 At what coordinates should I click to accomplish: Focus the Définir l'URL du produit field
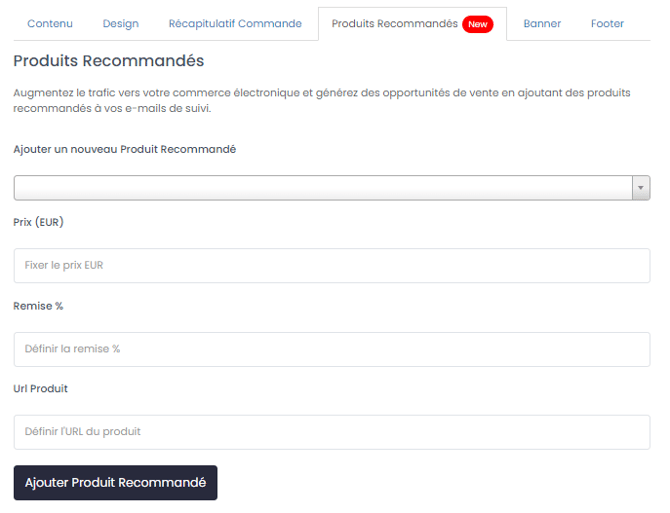point(331,432)
